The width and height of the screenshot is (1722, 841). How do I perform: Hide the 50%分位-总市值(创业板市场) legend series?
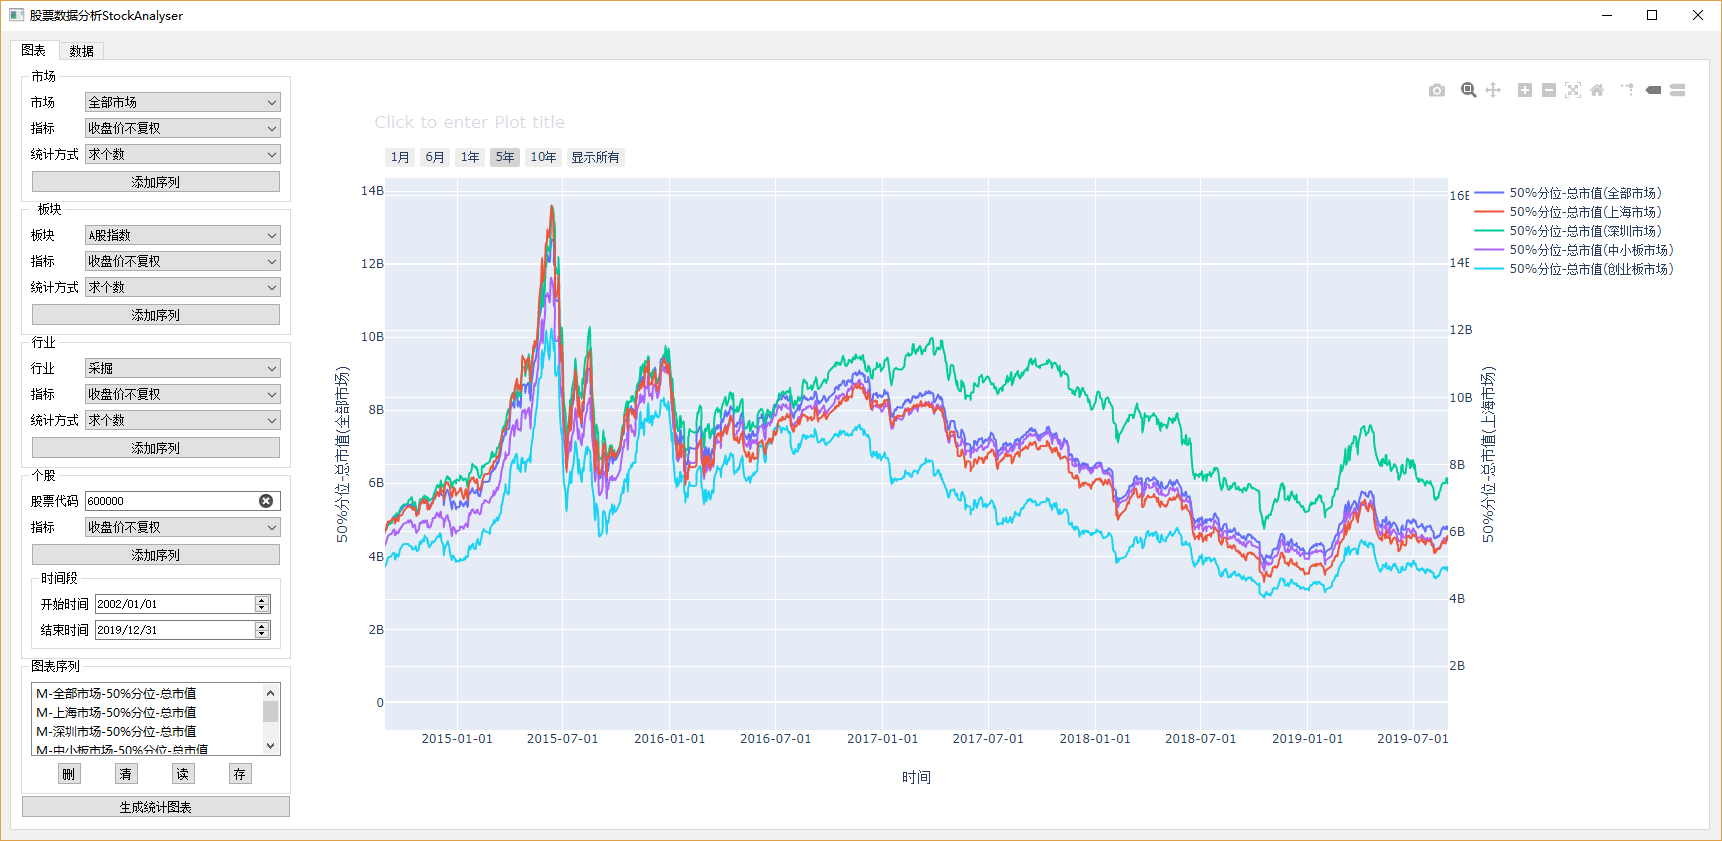(1590, 269)
